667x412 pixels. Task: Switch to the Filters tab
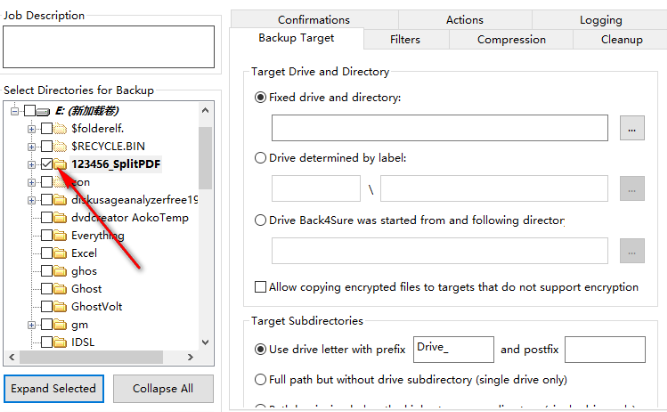[x=405, y=40]
